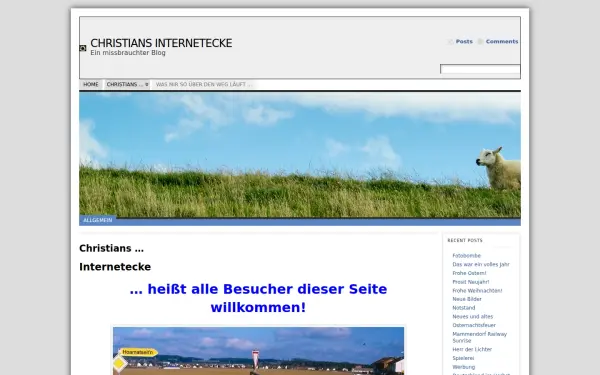Open the Comments RSS feed icon
Screen dimensions: 600x375
[481, 42]
